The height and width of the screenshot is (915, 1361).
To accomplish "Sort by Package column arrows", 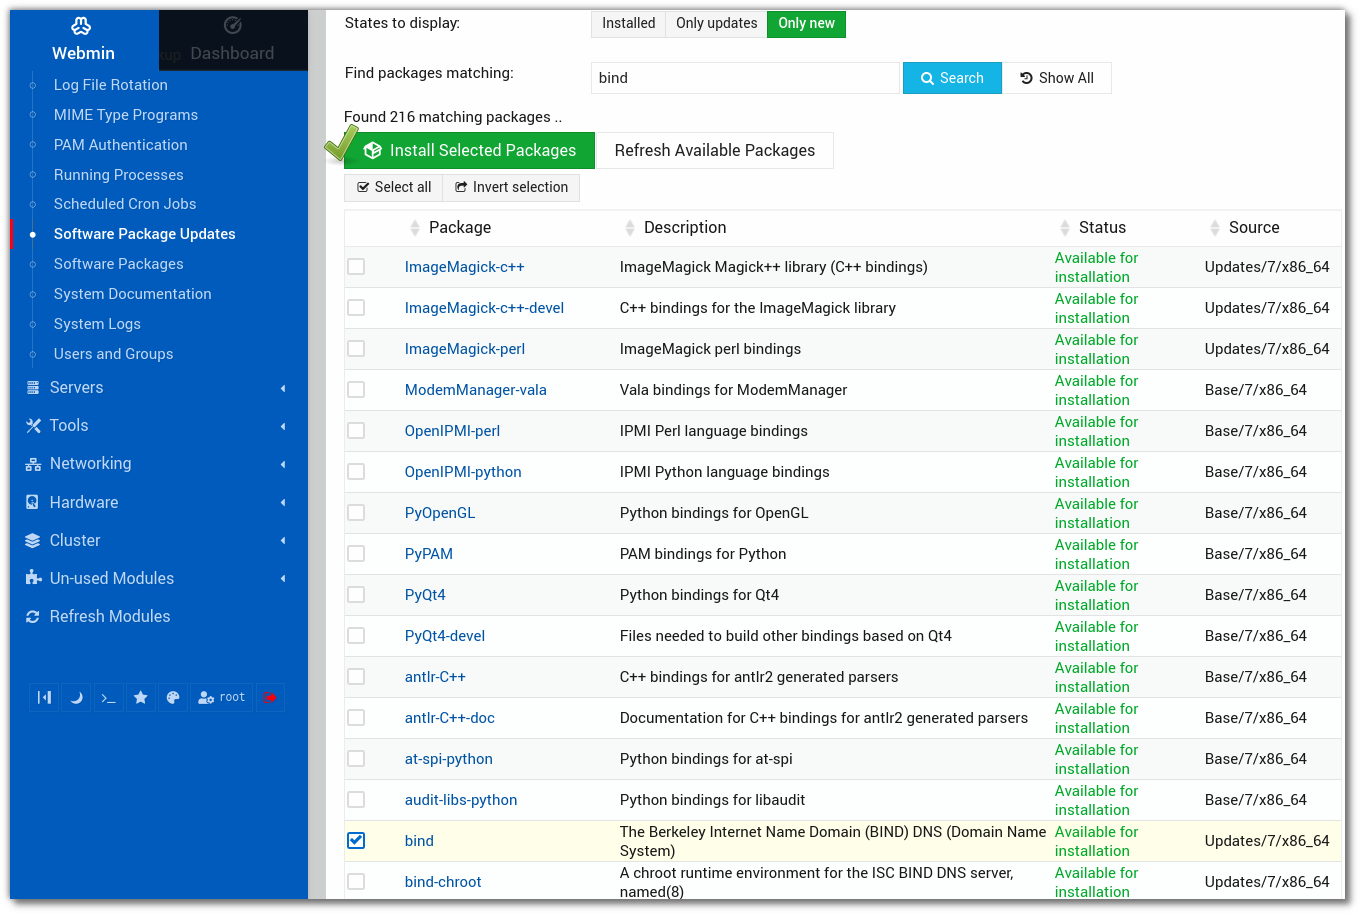I will [415, 228].
